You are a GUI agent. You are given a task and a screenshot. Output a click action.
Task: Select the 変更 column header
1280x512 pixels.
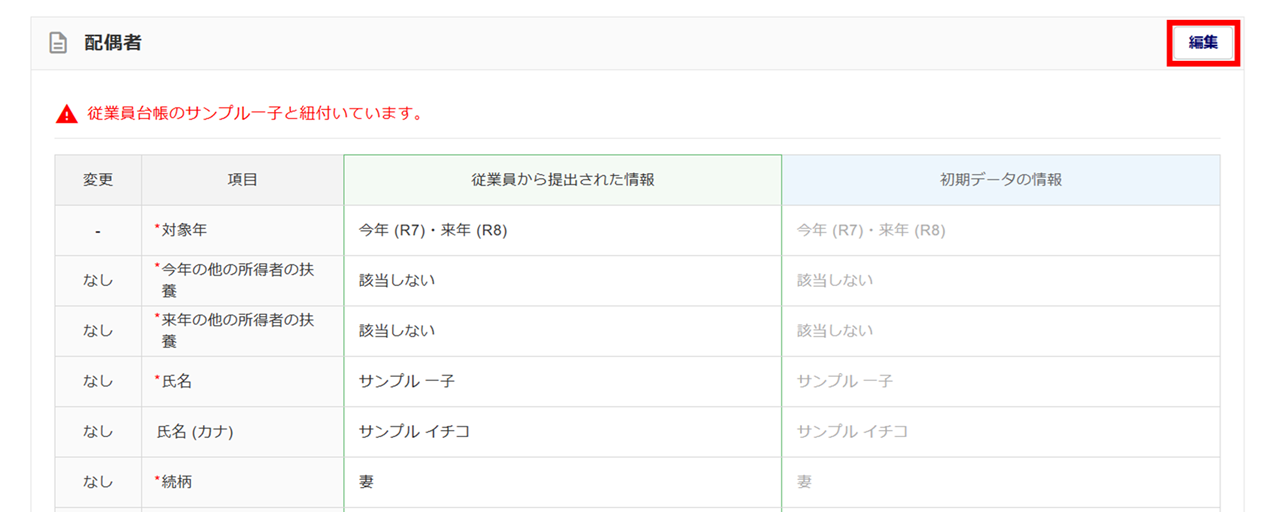(98, 180)
